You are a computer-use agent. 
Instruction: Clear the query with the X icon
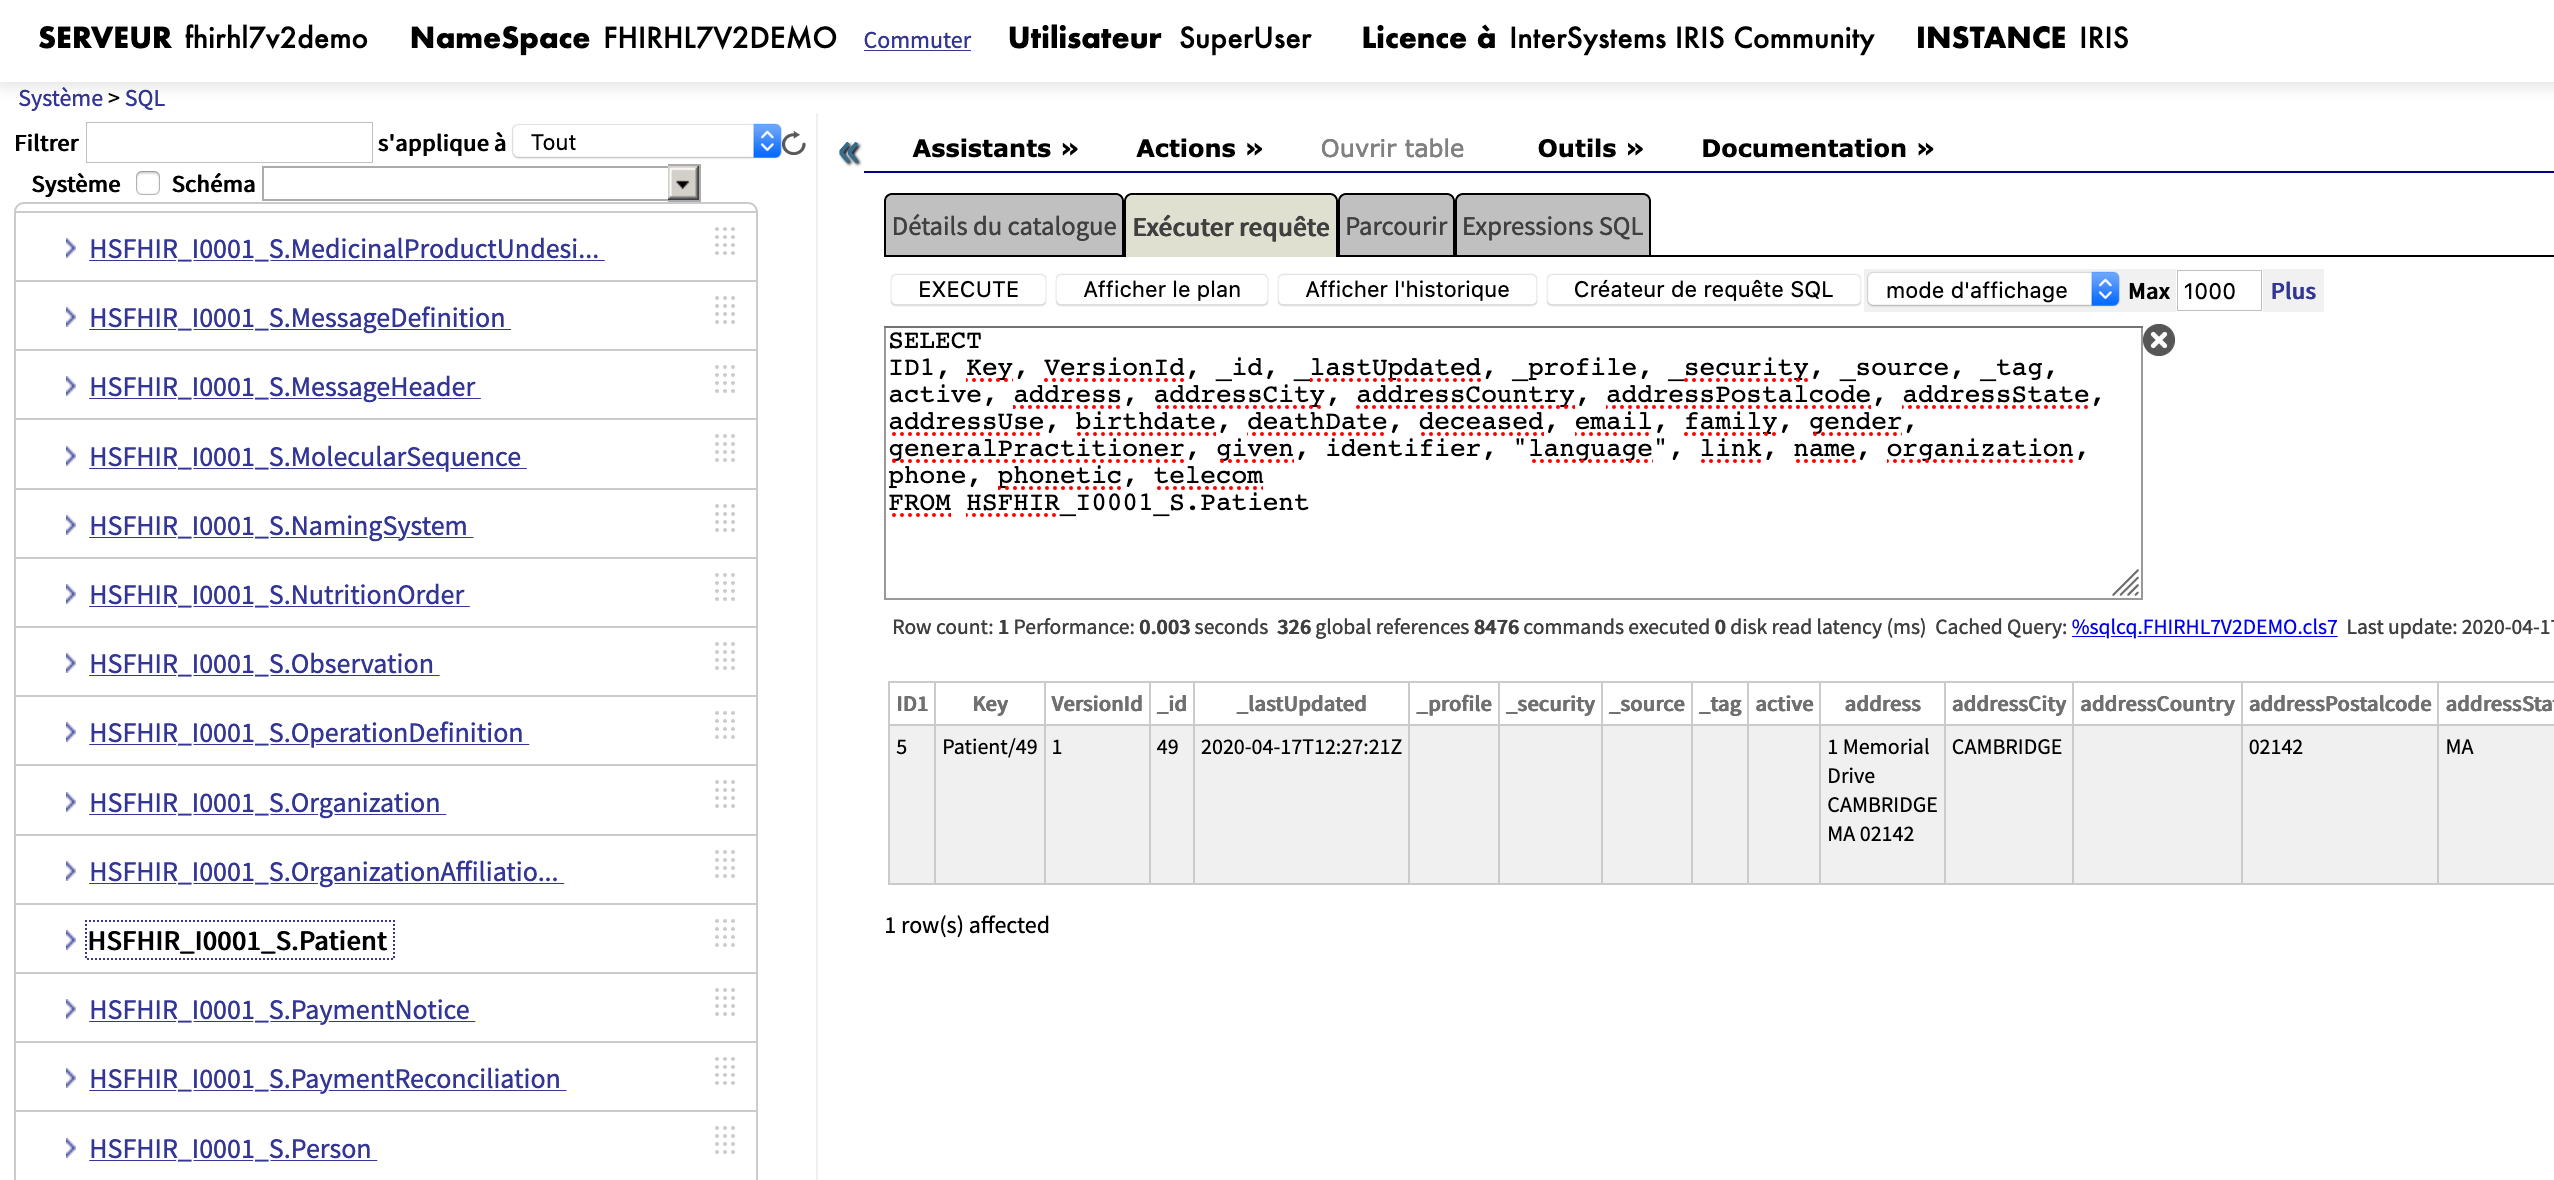tap(2158, 341)
